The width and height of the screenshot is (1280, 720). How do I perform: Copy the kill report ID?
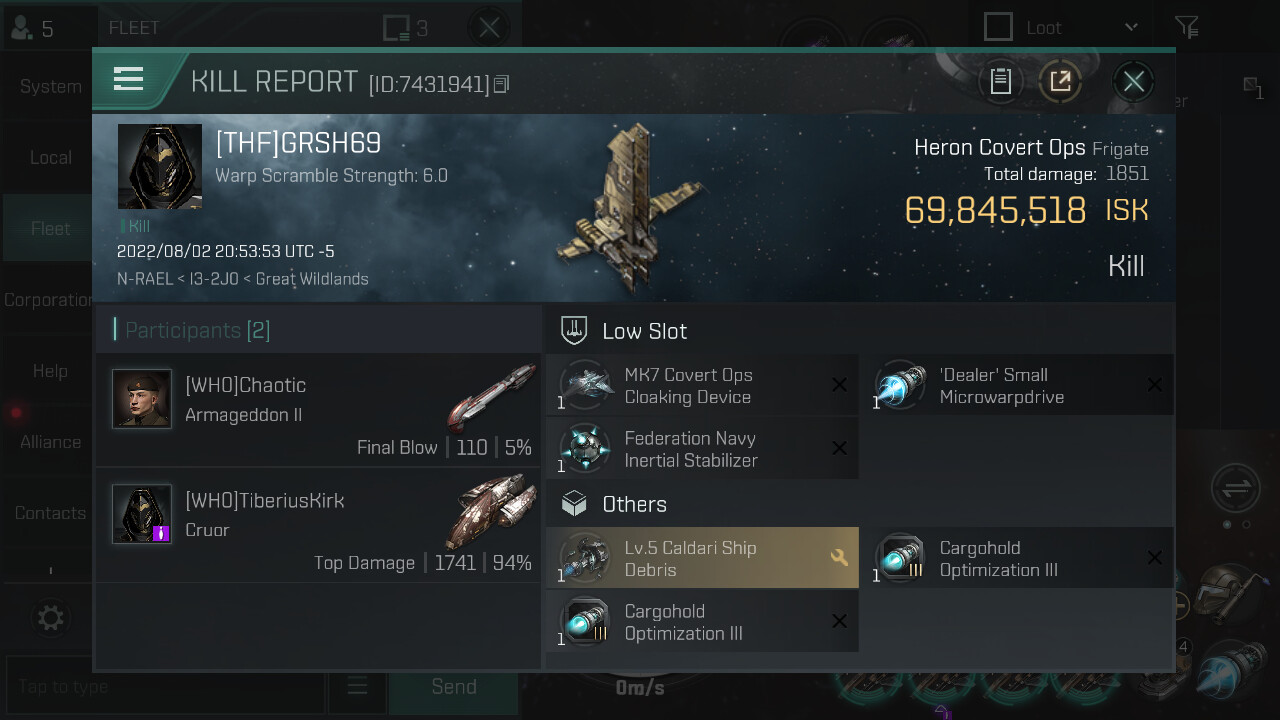(502, 84)
